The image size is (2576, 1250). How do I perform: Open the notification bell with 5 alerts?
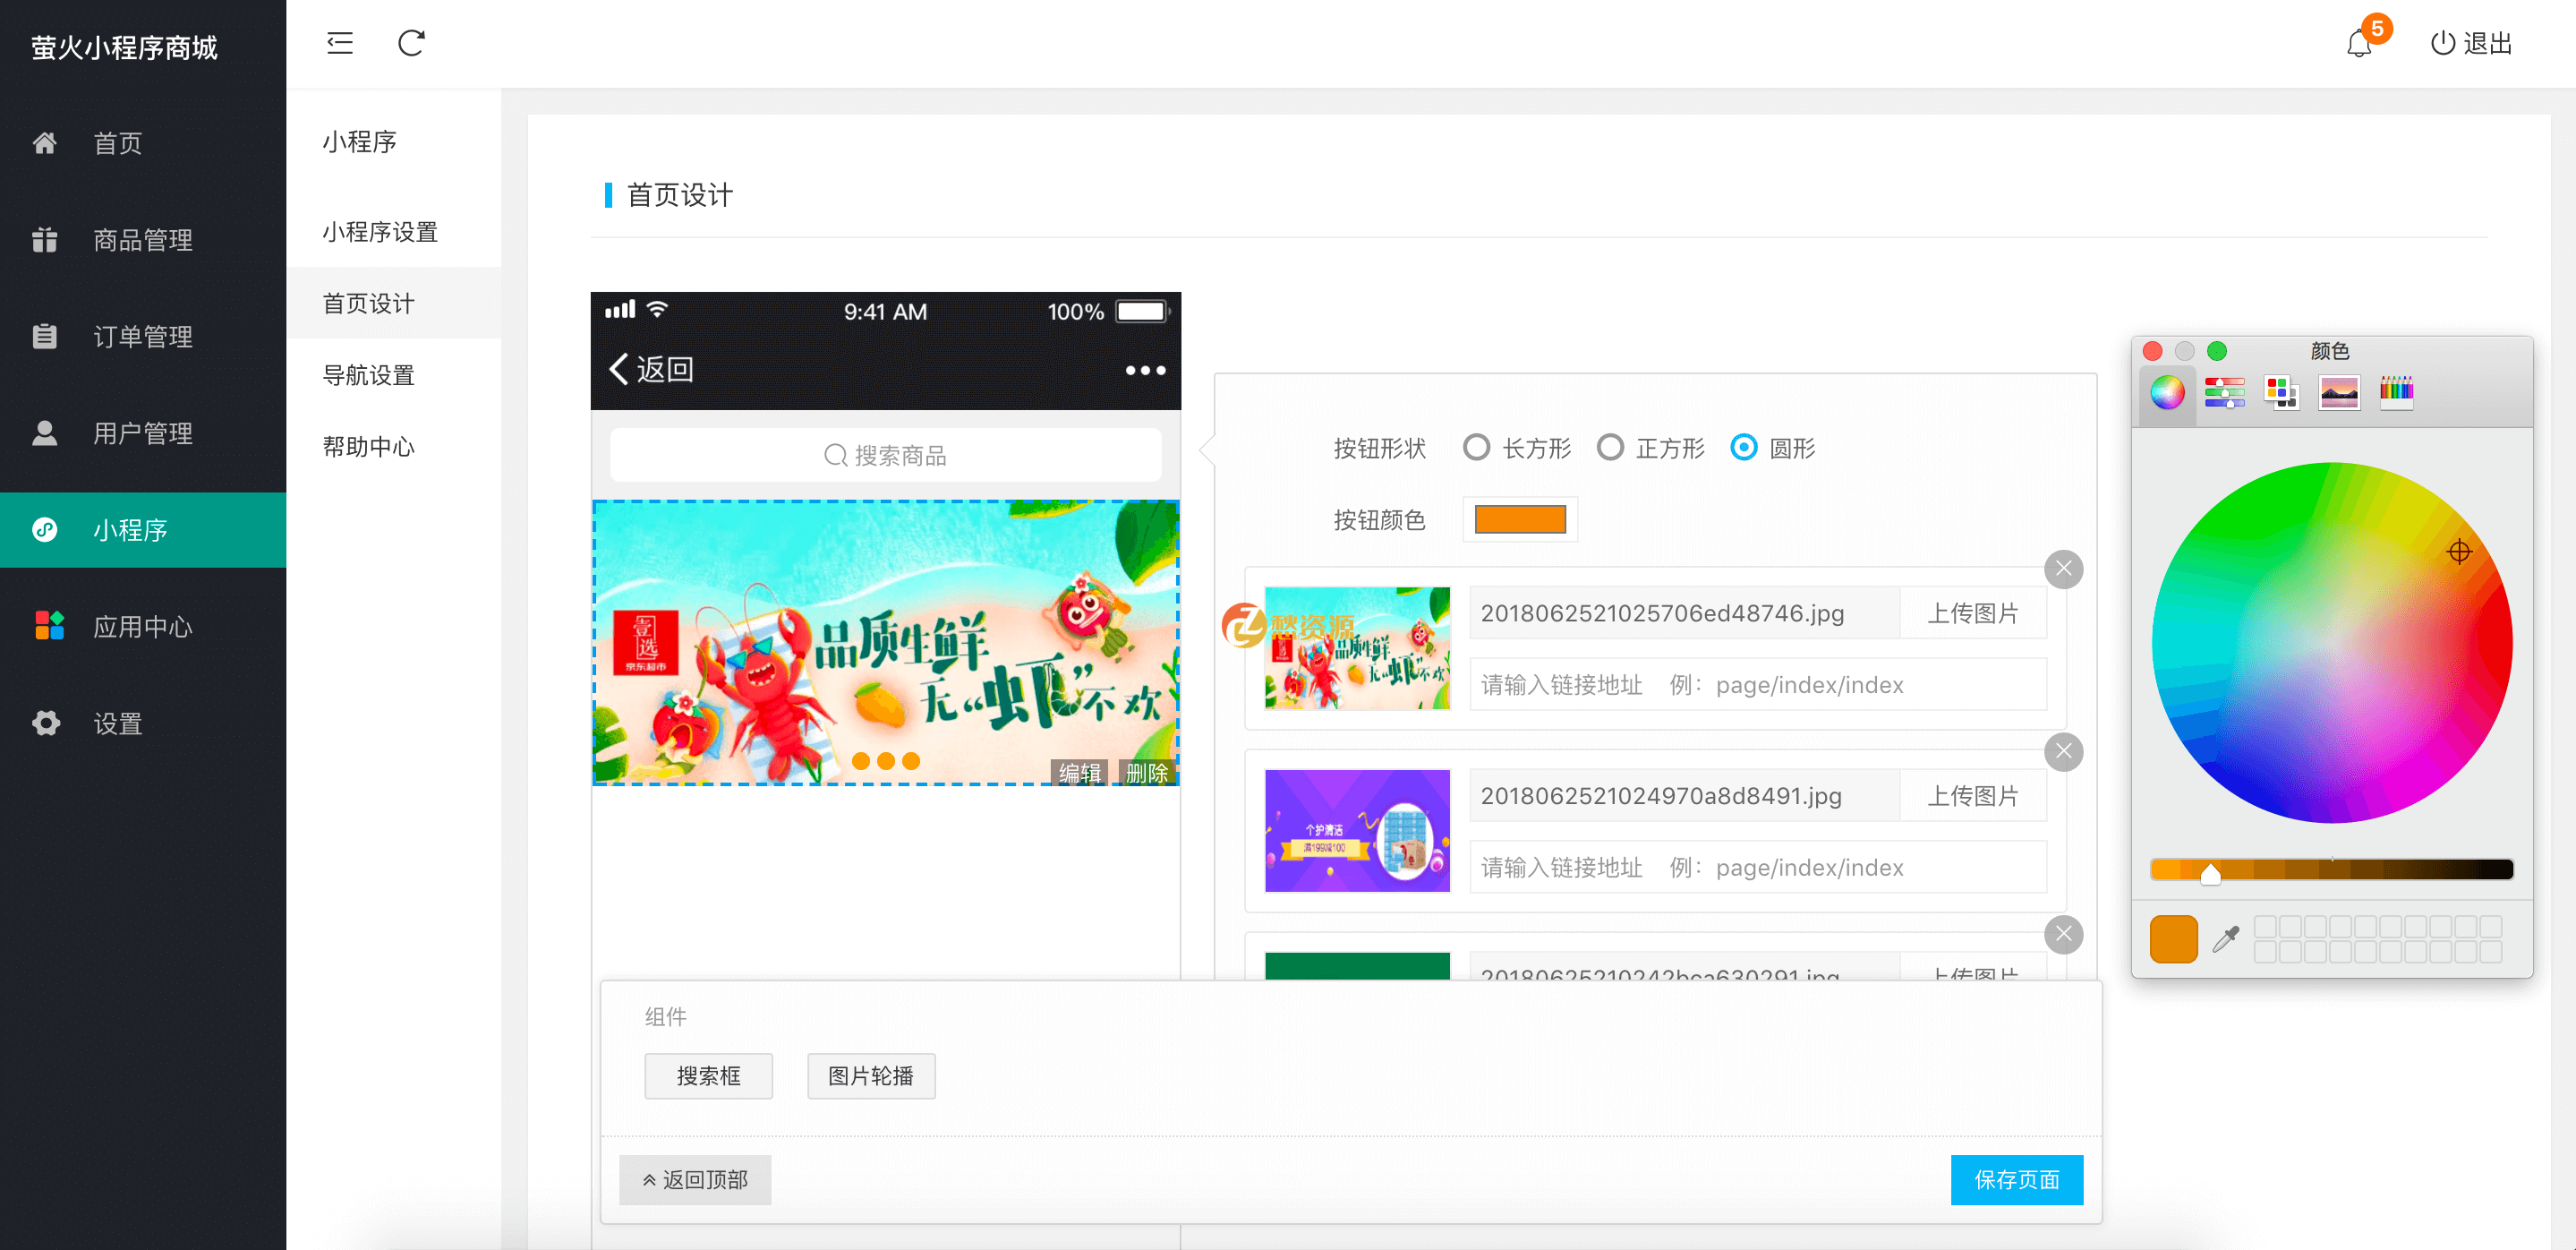pos(2359,44)
